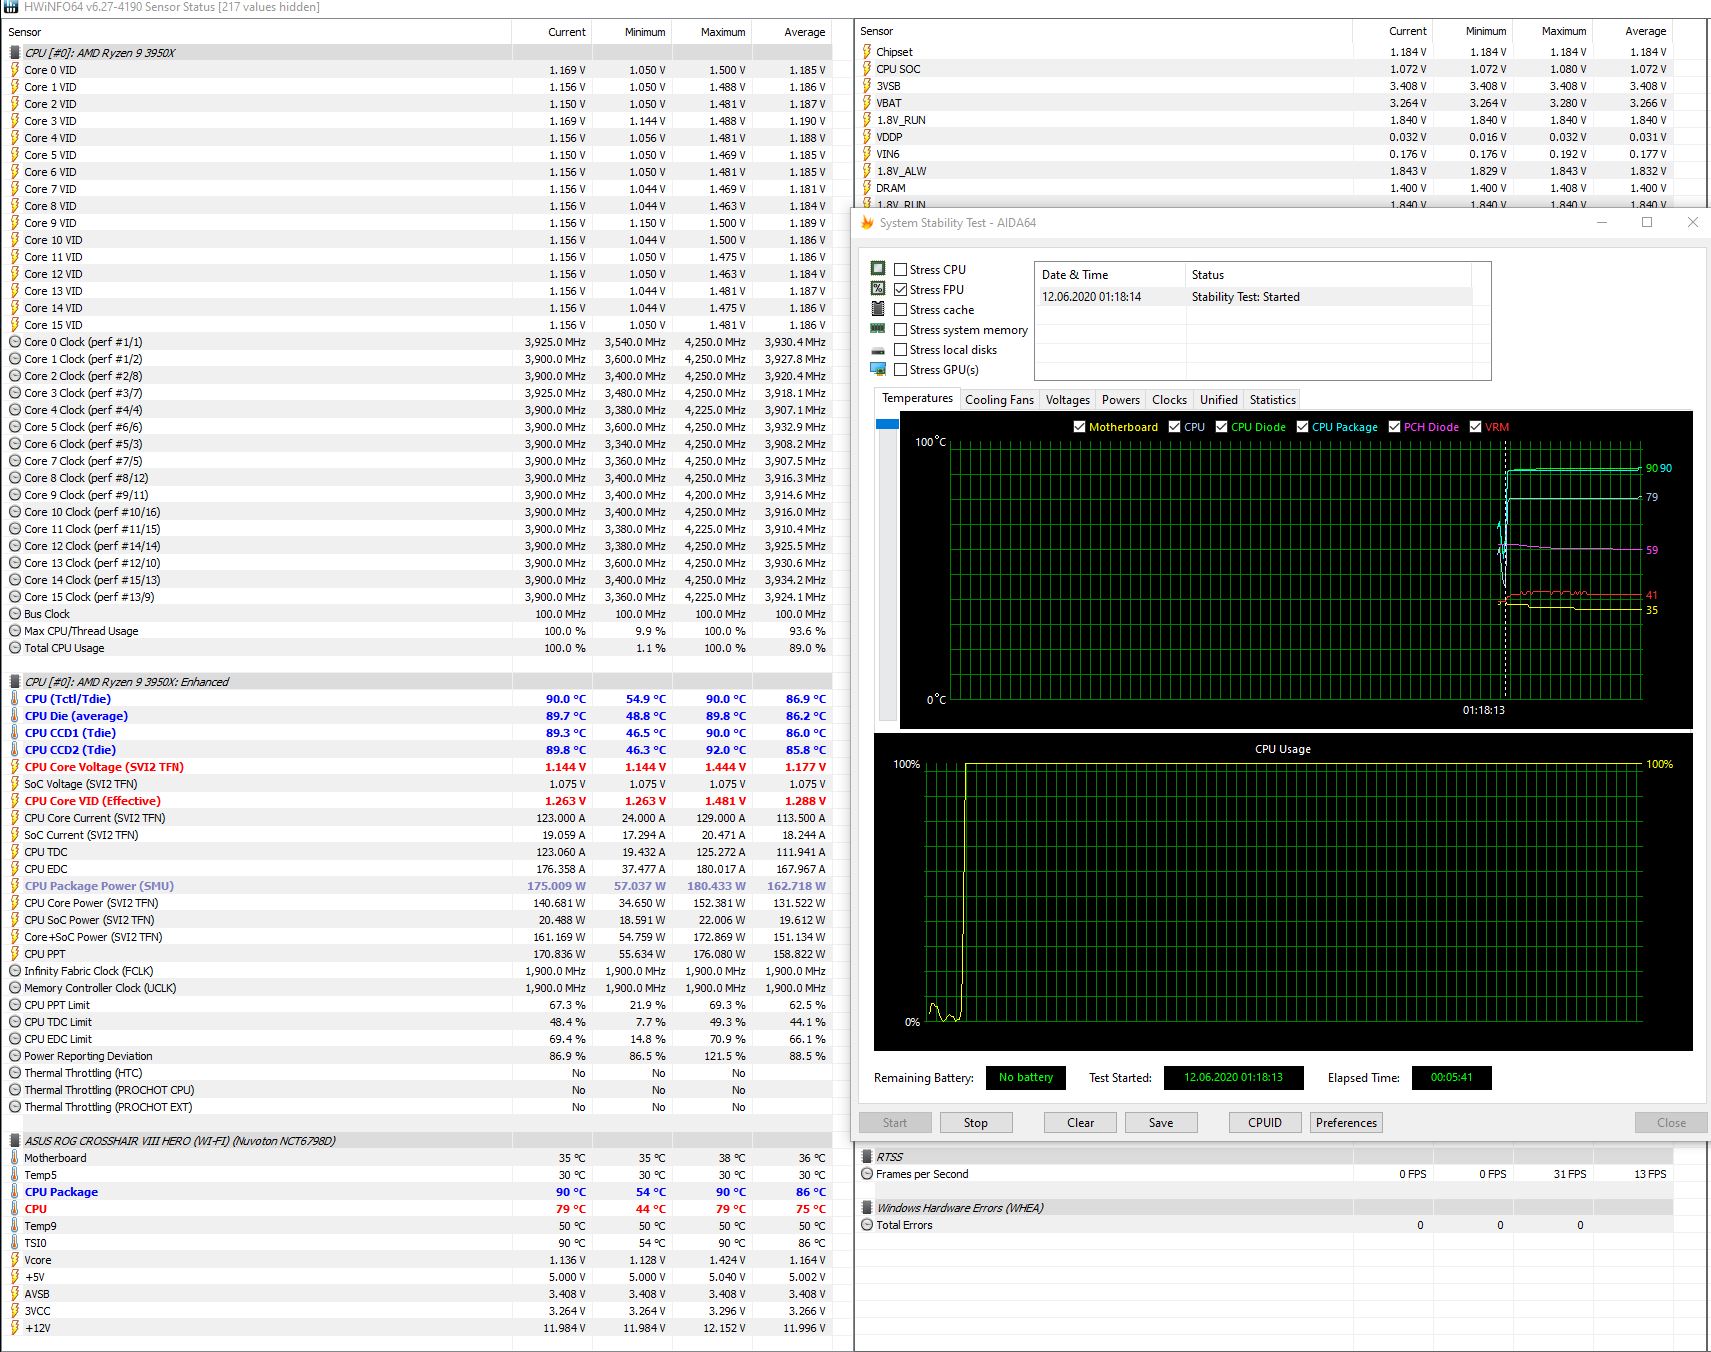
Task: Go to the Powers tab
Action: (x=1120, y=400)
